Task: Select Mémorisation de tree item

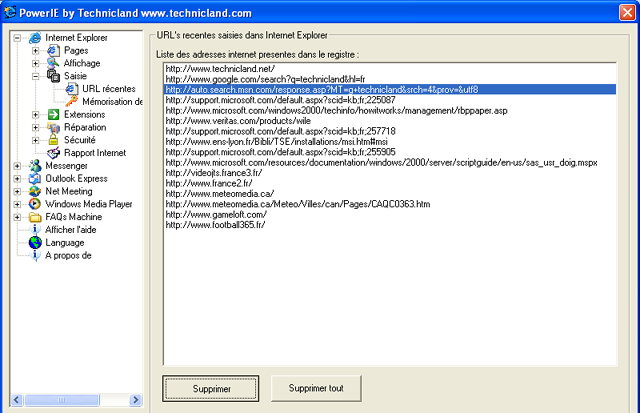Action: 112,102
